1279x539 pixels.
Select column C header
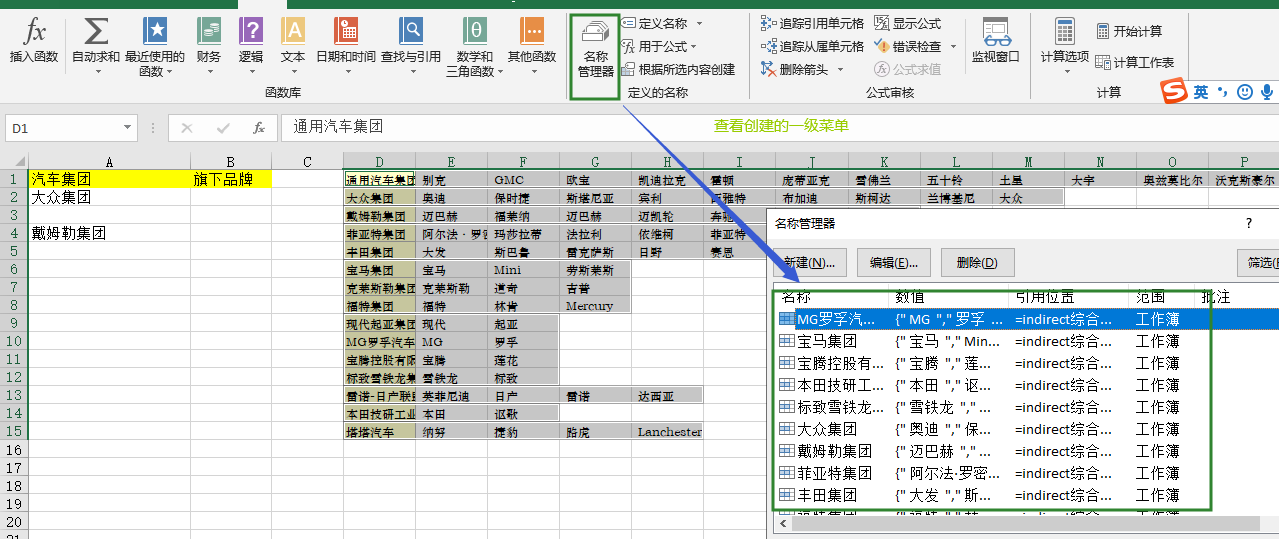(x=307, y=162)
